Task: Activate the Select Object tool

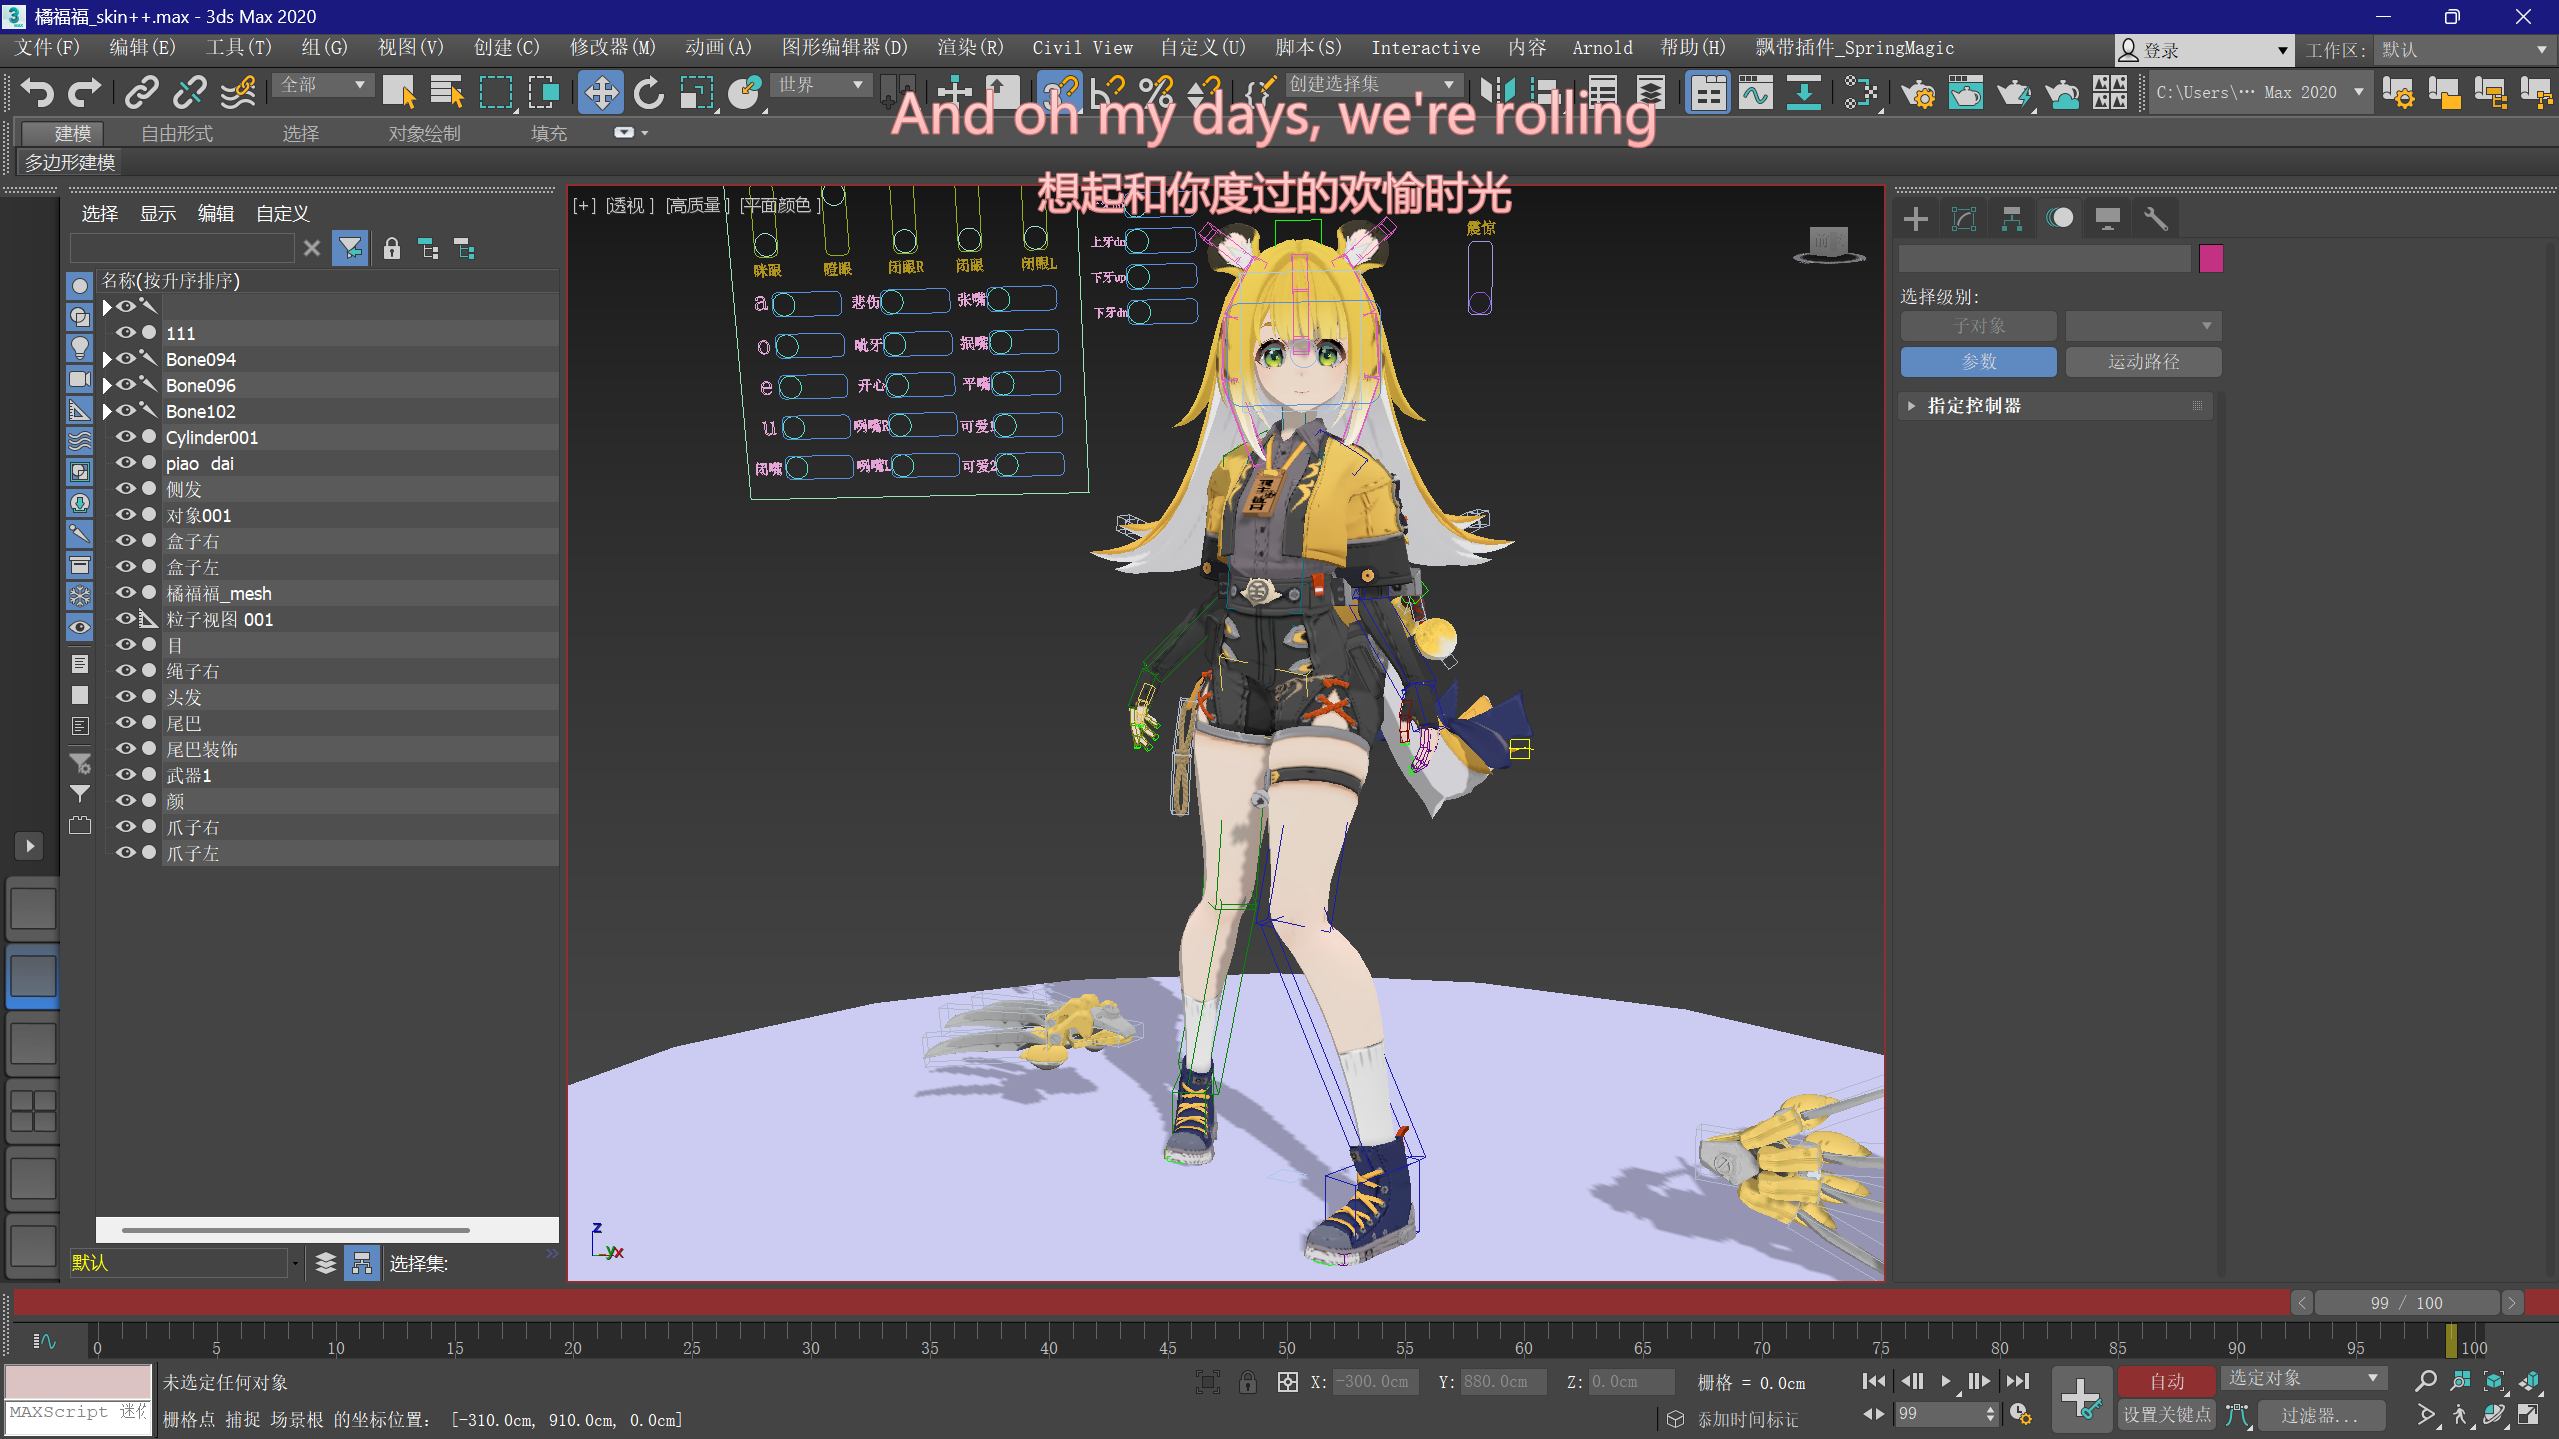Action: tap(399, 92)
